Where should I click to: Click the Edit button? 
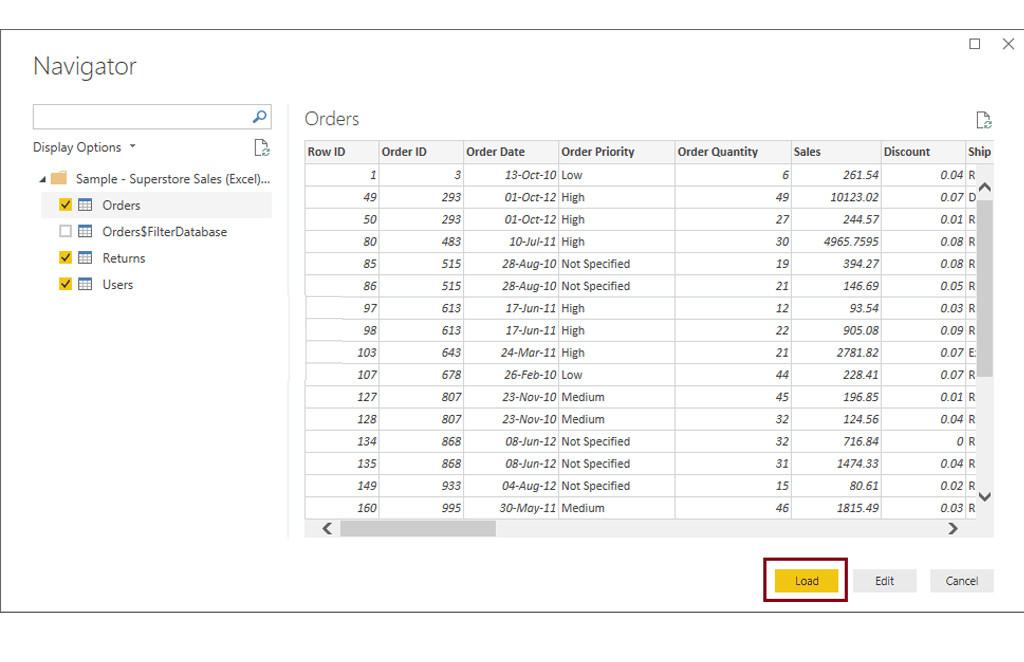pos(884,580)
